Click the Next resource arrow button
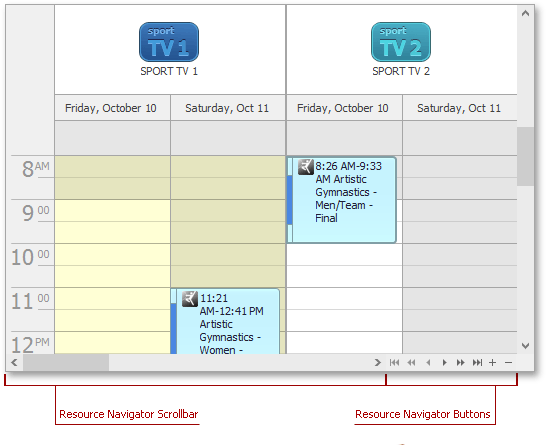Viewport: 546px width, 445px height. 444,362
